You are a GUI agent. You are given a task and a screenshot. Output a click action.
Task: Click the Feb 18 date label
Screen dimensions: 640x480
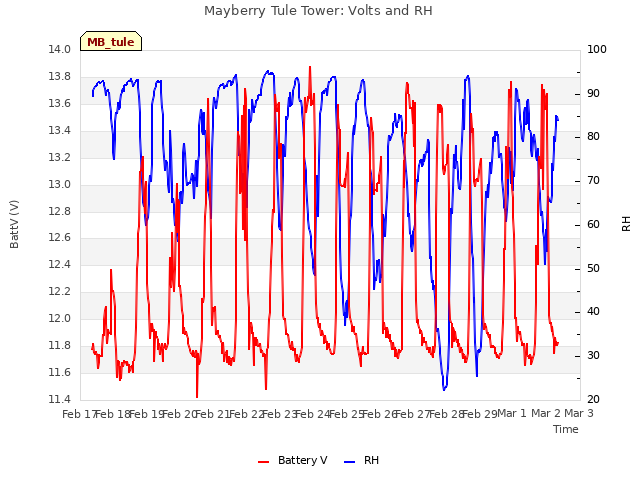tap(113, 414)
